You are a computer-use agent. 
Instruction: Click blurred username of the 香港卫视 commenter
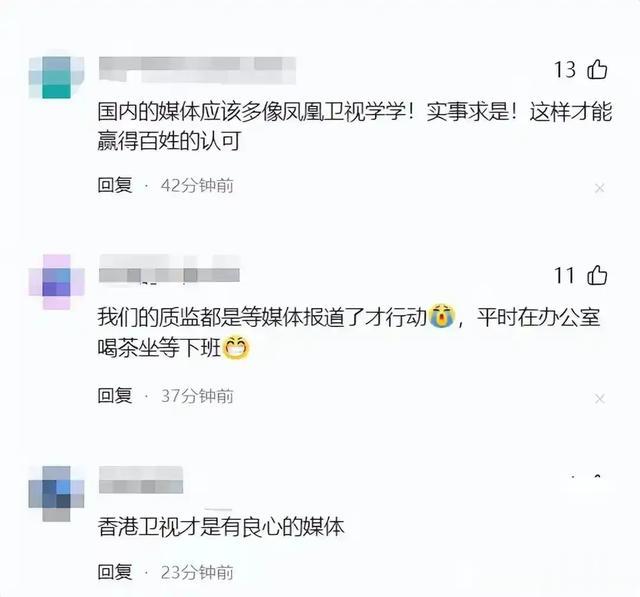point(141,480)
